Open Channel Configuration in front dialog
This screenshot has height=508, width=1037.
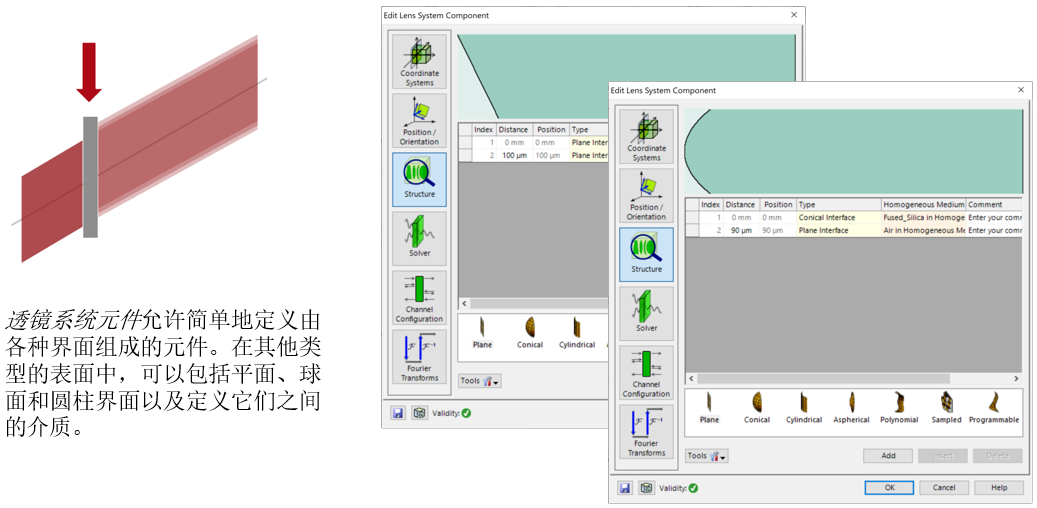coord(646,372)
